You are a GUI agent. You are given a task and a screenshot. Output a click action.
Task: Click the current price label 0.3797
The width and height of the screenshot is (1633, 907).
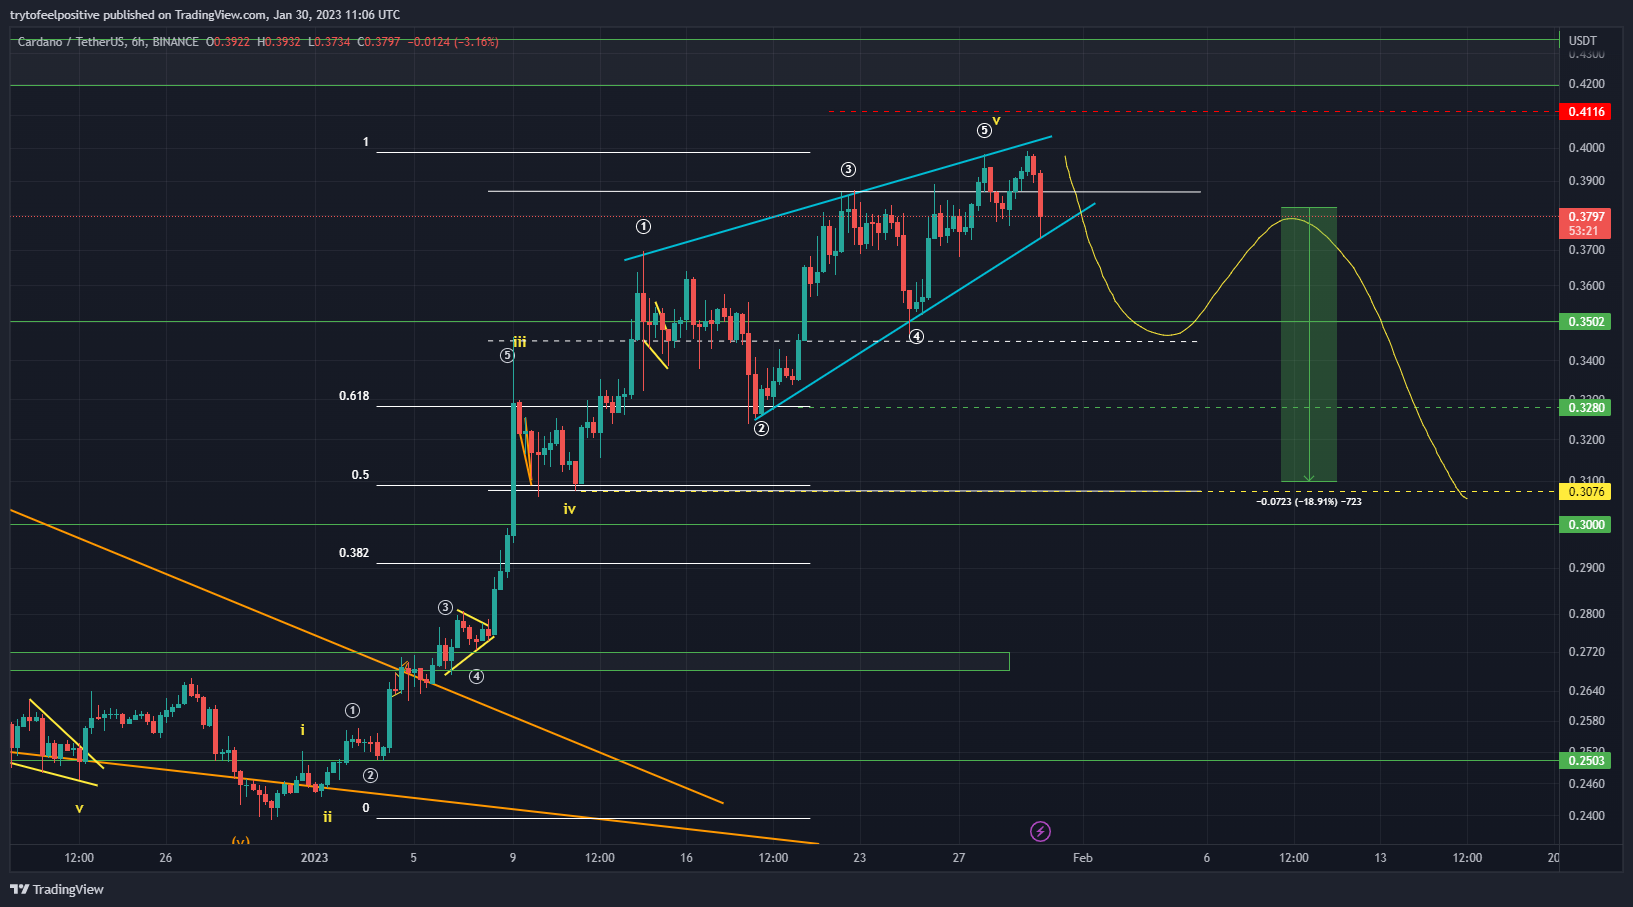(x=1586, y=217)
